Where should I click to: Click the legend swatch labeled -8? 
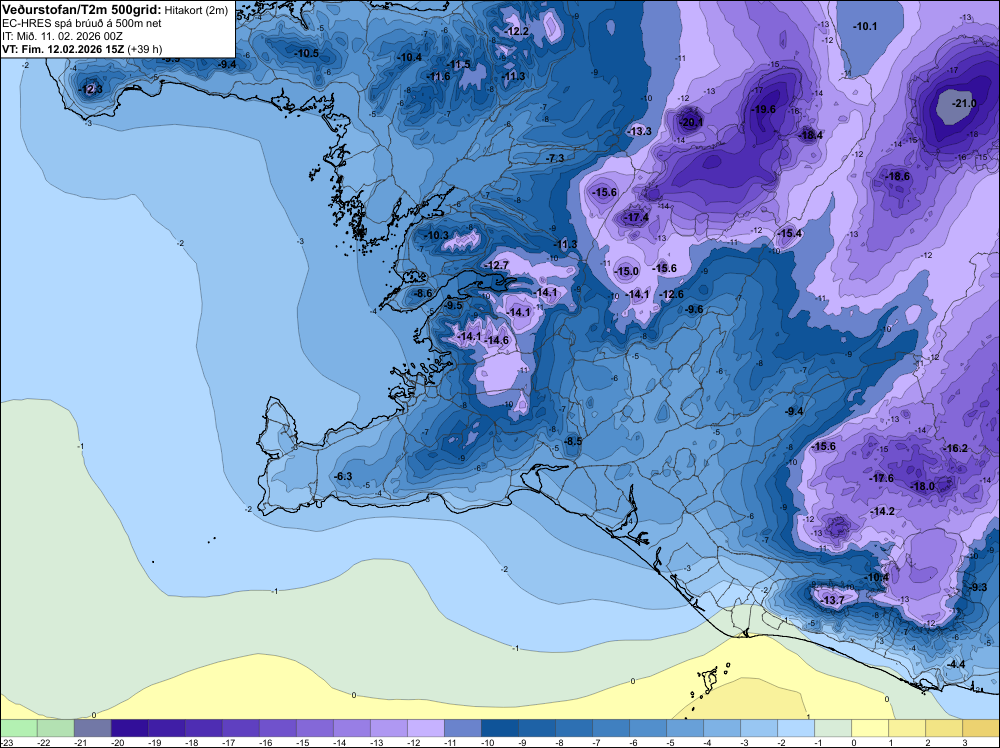coord(573,728)
